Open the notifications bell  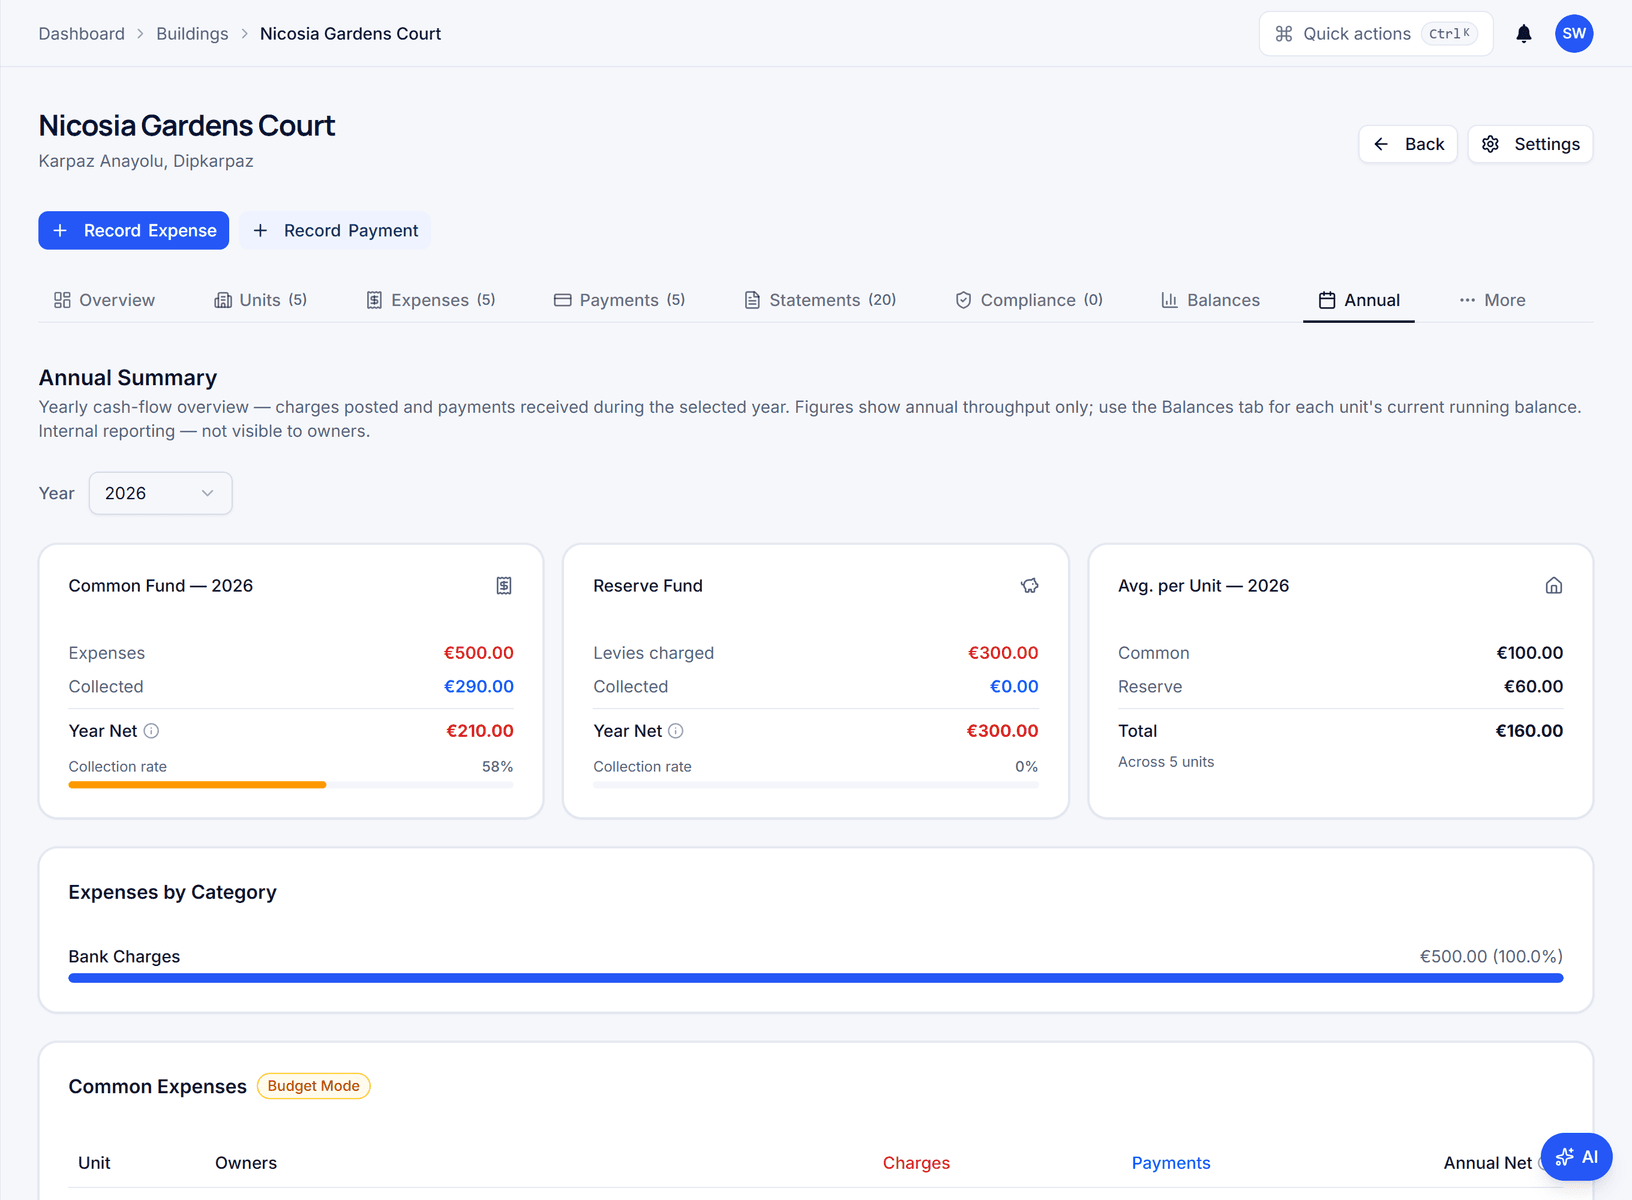(1523, 34)
